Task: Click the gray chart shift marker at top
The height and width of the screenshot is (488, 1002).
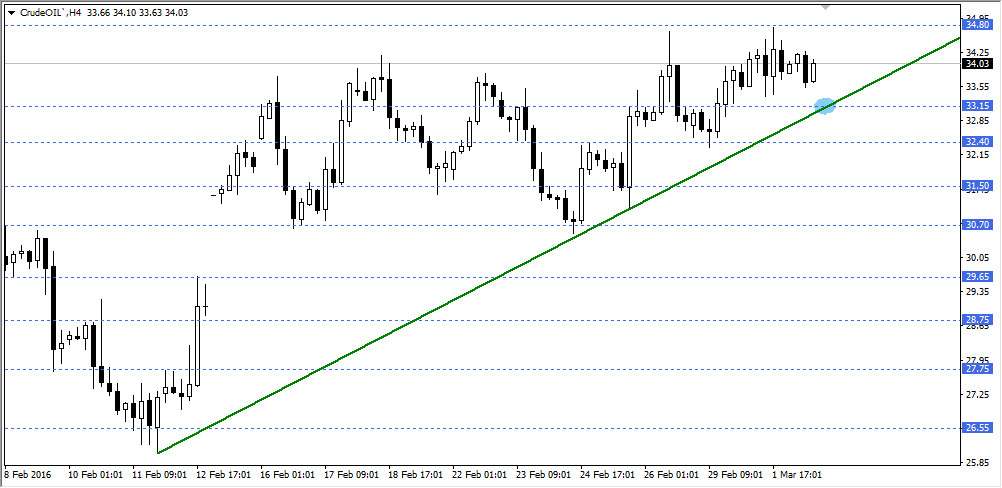Action: 824,6
